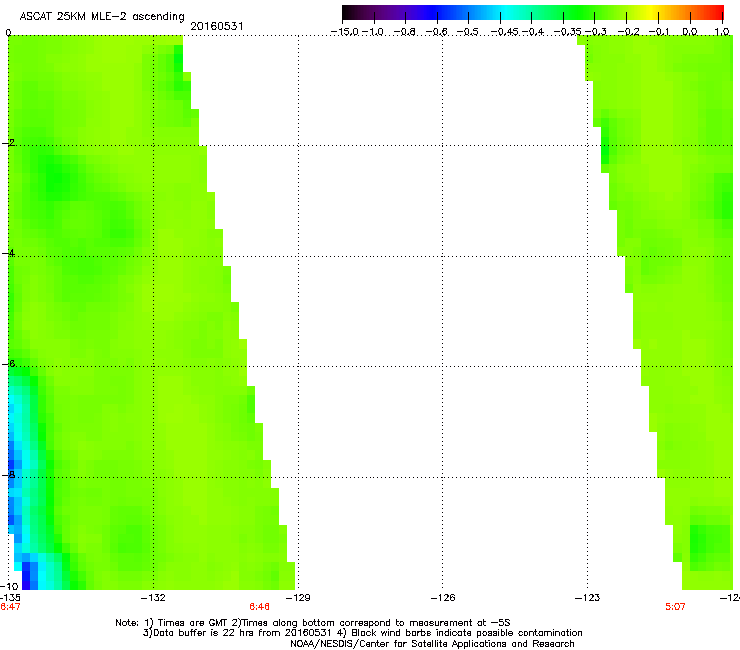740x650 pixels.
Task: Click the latitude axis label -8
Action: tap(8, 475)
